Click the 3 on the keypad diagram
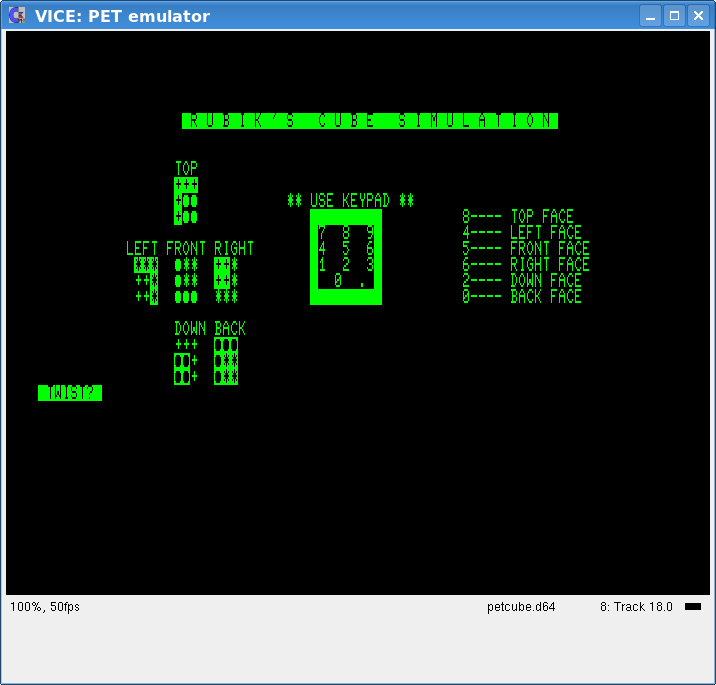The image size is (716, 685). pyautogui.click(x=370, y=265)
